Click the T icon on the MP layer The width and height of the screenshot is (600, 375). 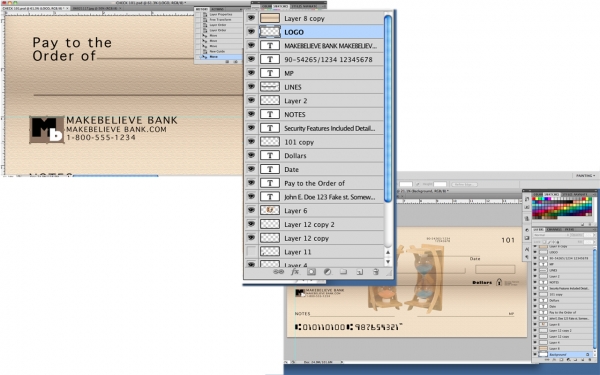pyautogui.click(x=270, y=73)
